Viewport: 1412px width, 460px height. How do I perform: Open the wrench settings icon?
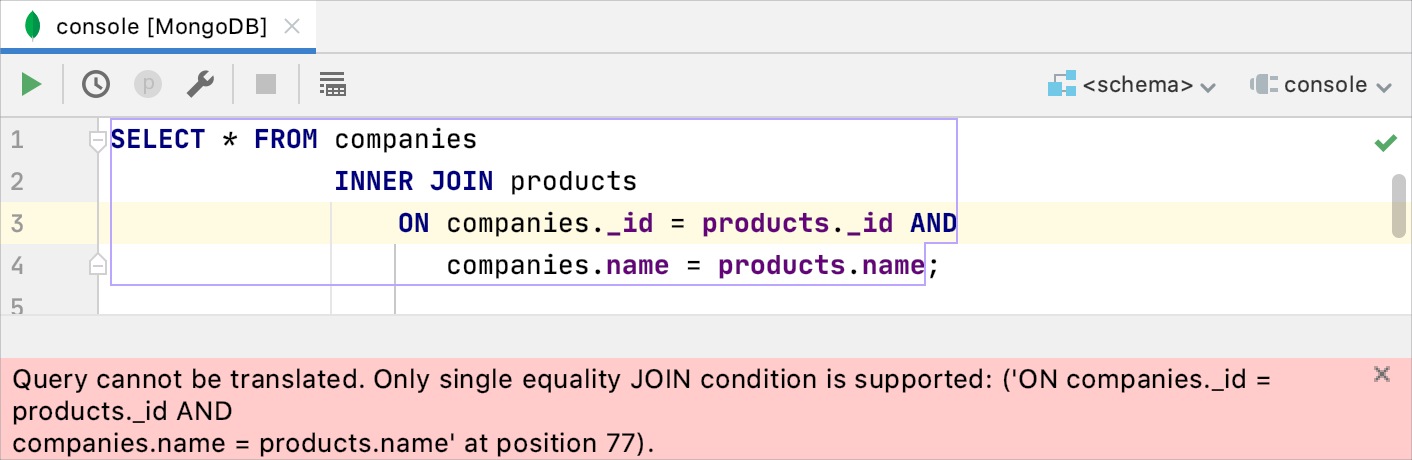(x=201, y=84)
